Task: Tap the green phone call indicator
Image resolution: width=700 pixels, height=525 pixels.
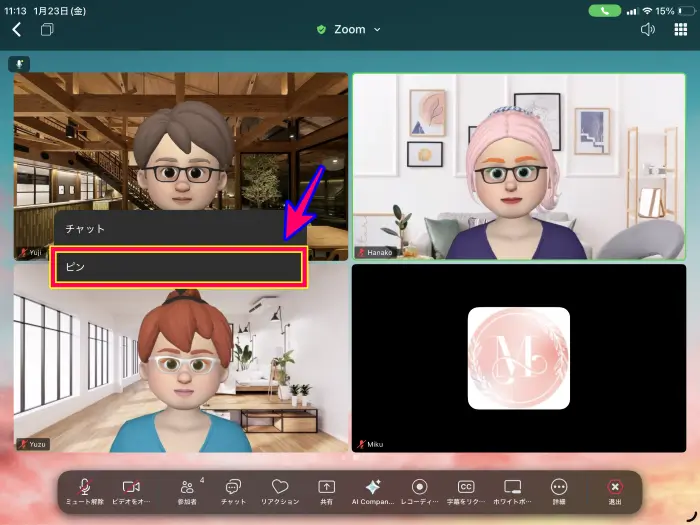Action: (x=604, y=11)
